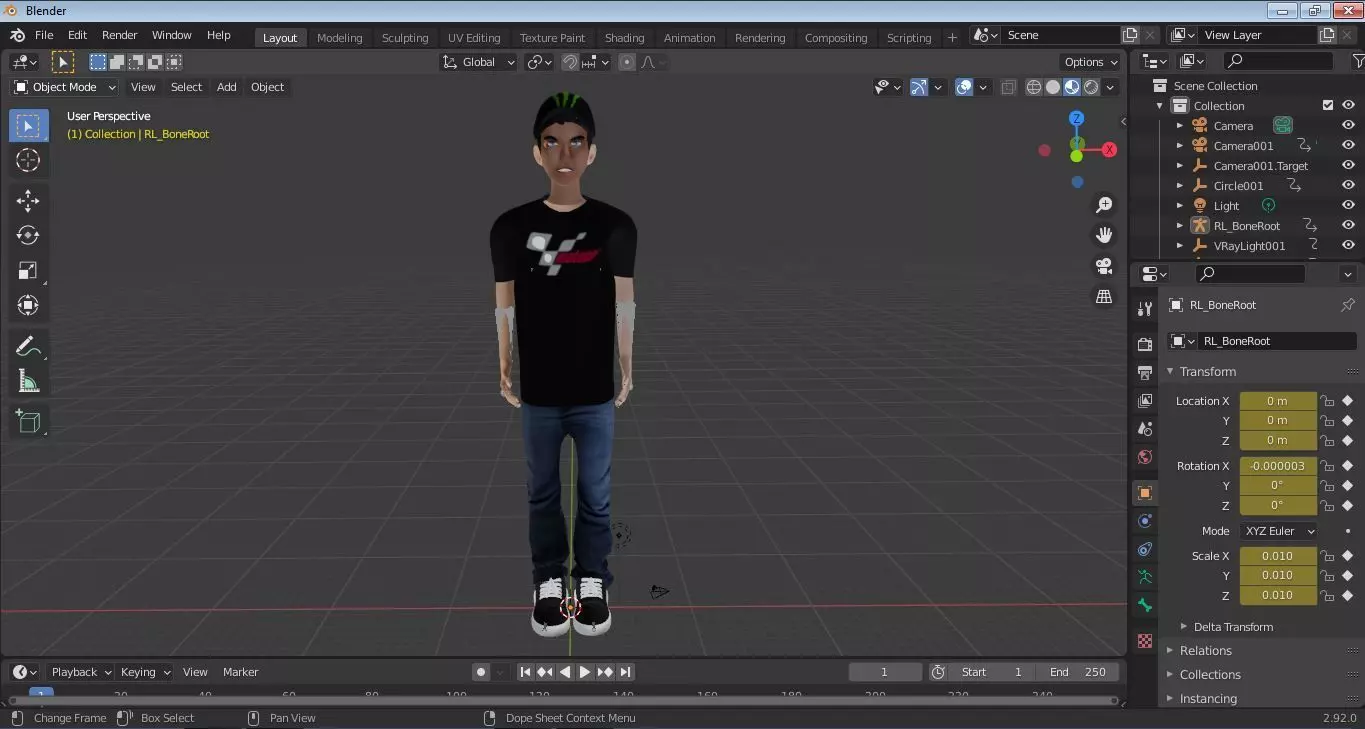Open the World properties tab
The height and width of the screenshot is (729, 1365).
pos(1145,457)
